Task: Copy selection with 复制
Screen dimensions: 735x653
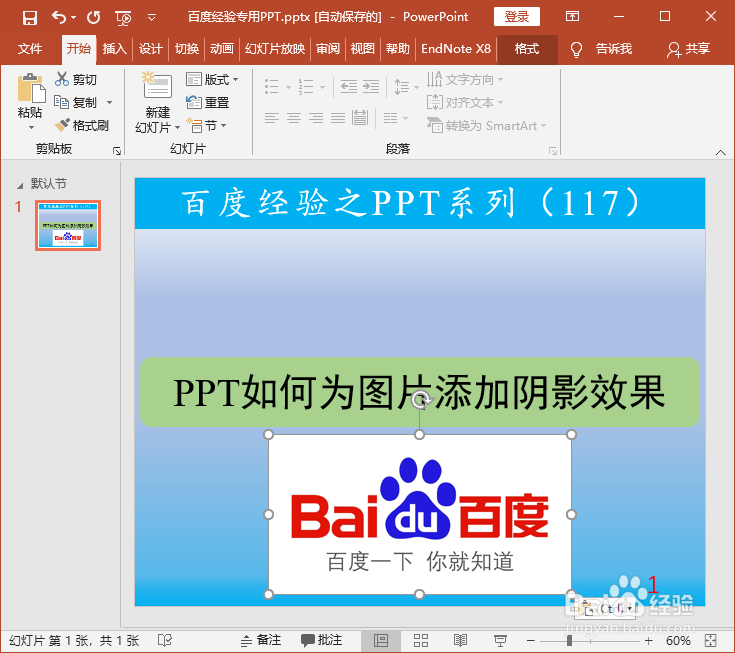Action: (75, 102)
